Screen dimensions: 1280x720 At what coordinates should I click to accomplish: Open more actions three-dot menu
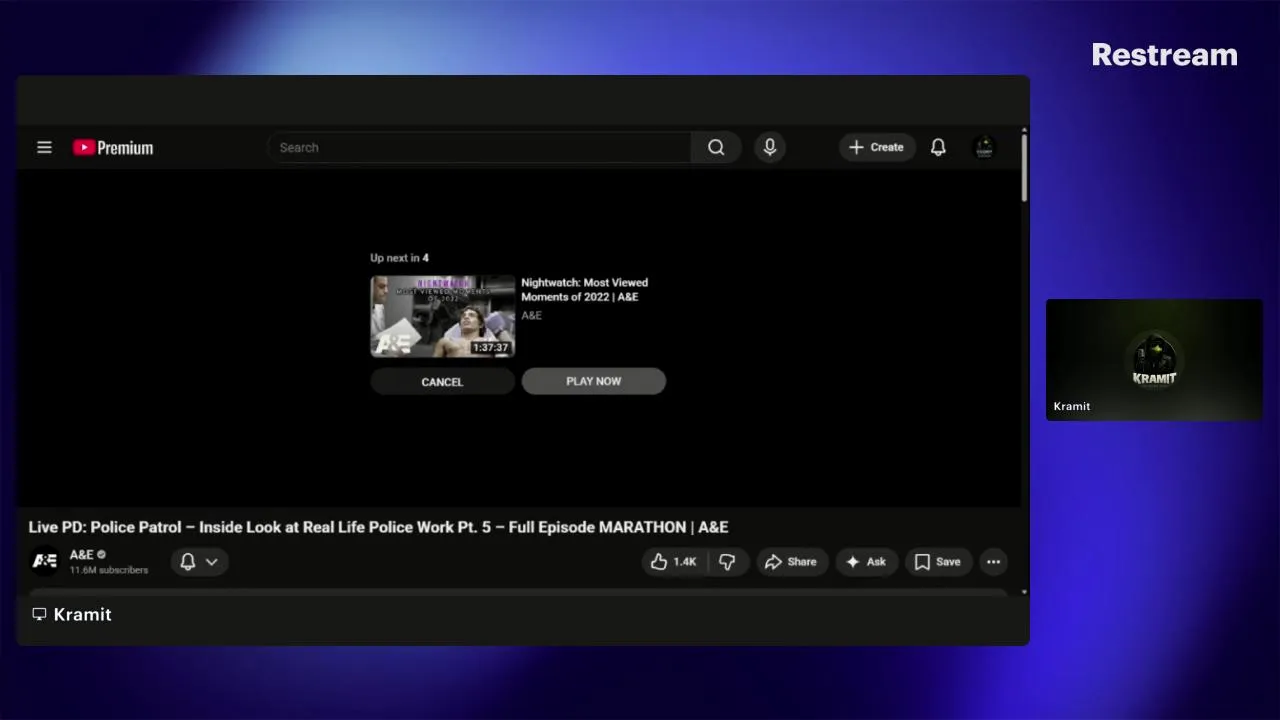click(993, 562)
